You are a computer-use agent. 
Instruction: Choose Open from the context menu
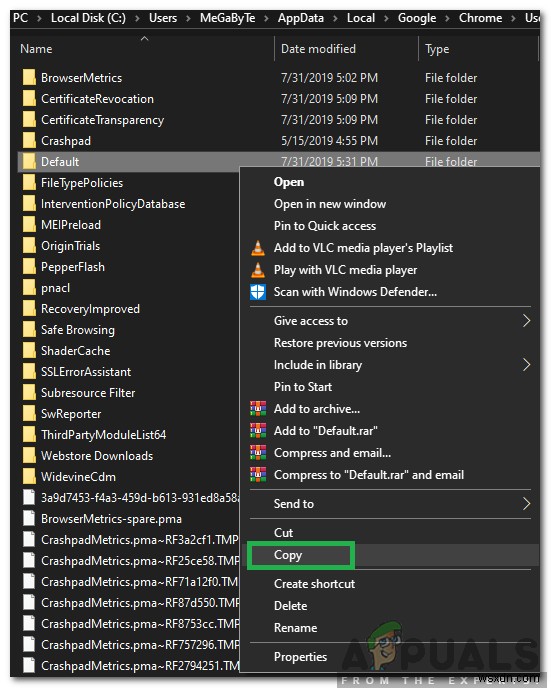point(289,182)
